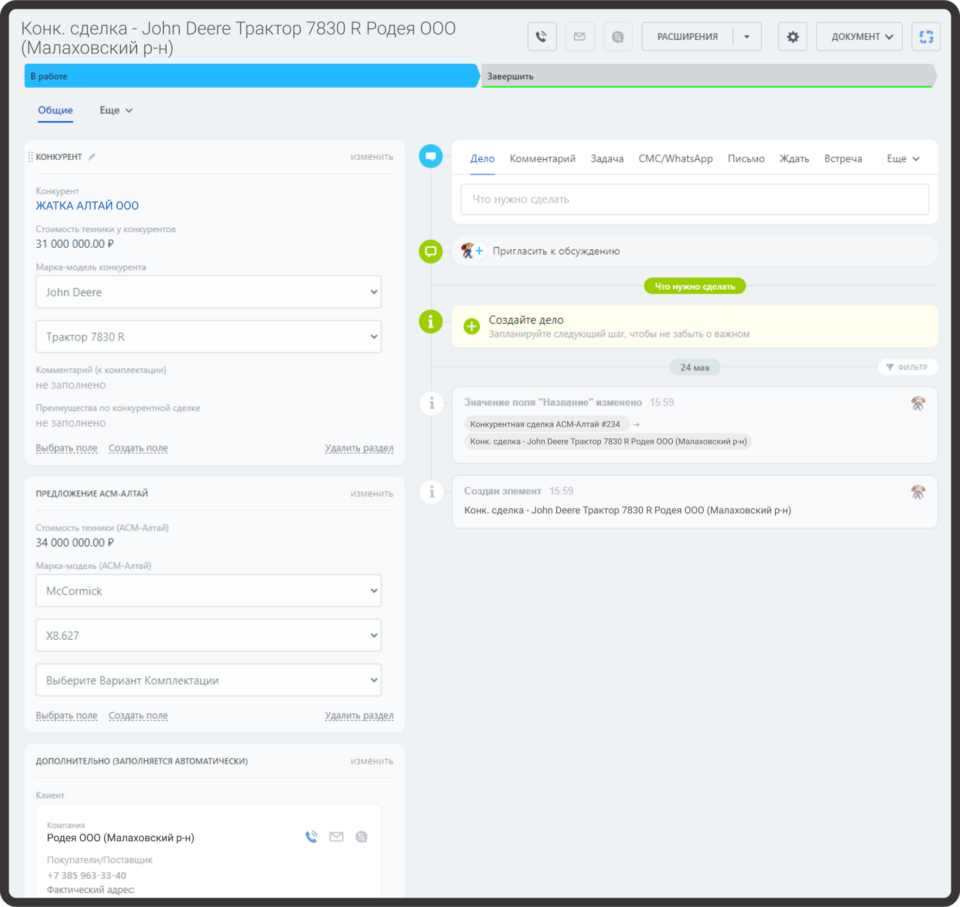Expand Выберите Вариант Комплектации dropdown

(208, 680)
